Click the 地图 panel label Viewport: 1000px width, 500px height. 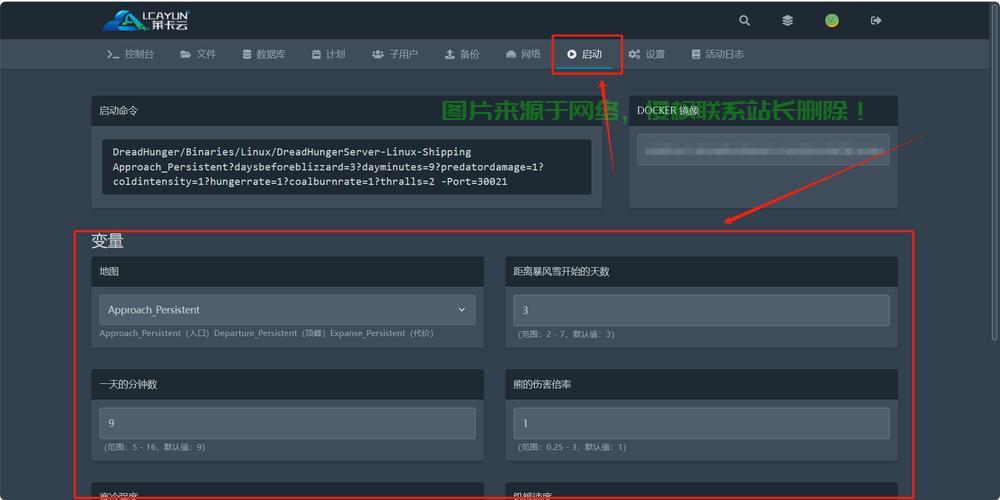point(109,272)
